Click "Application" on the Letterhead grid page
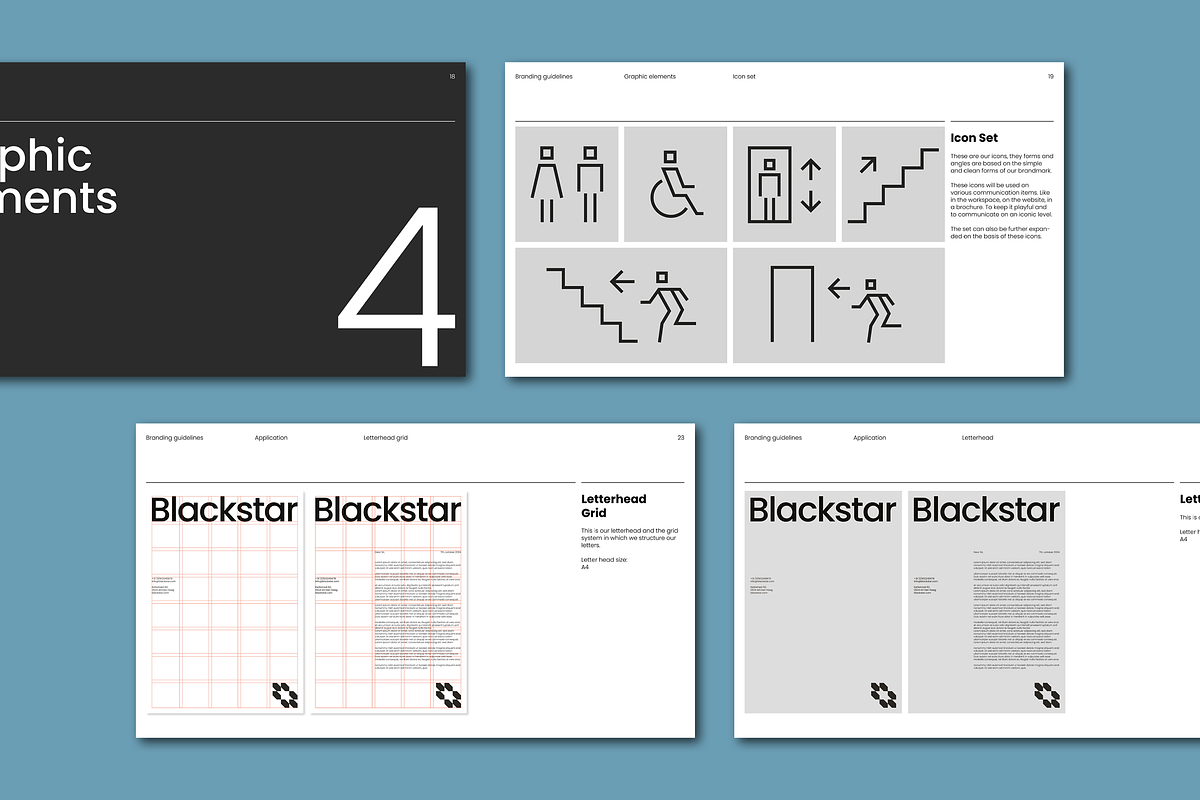The height and width of the screenshot is (800, 1200). point(271,438)
